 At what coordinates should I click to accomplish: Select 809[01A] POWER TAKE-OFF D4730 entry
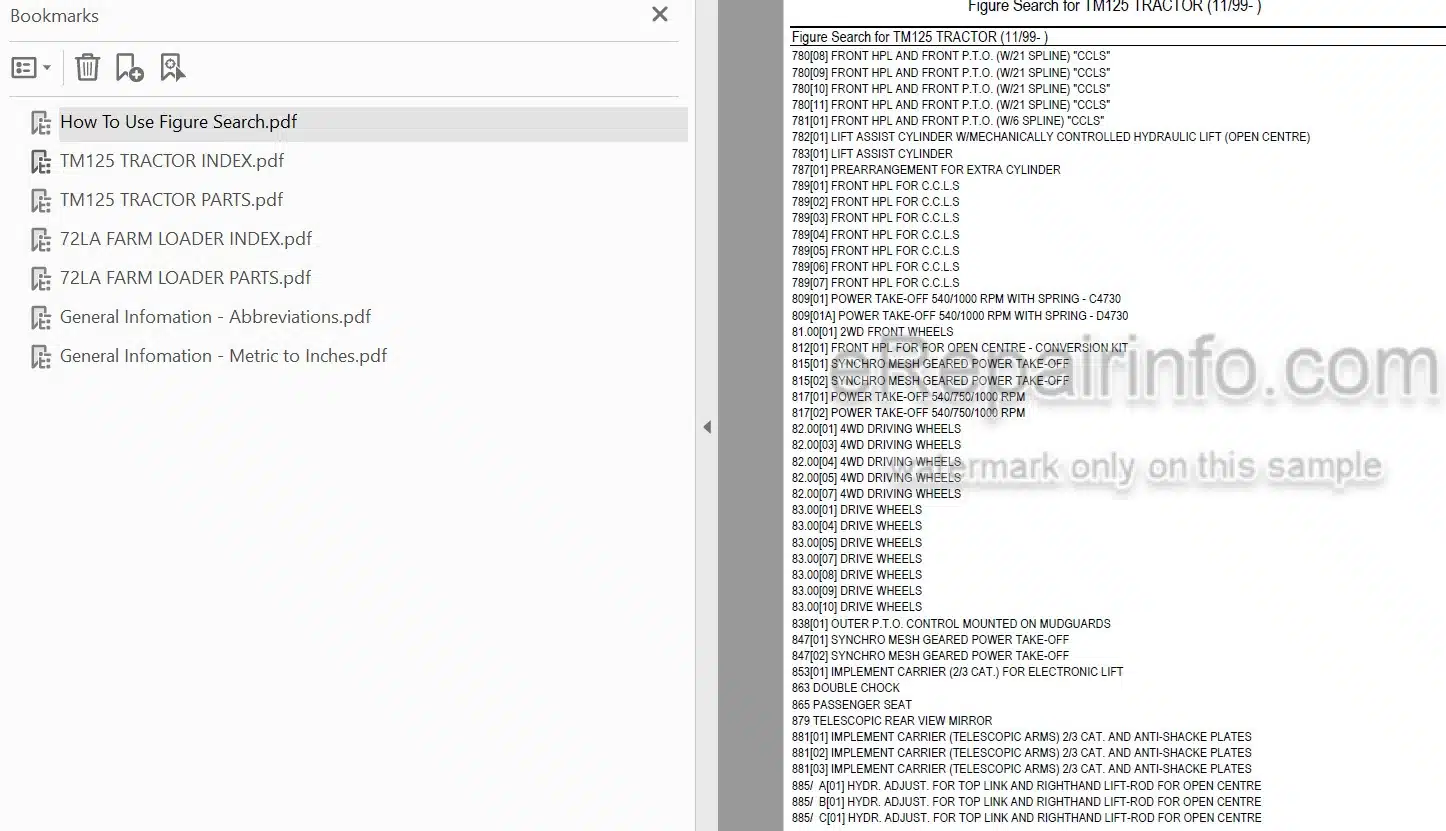[x=960, y=316]
